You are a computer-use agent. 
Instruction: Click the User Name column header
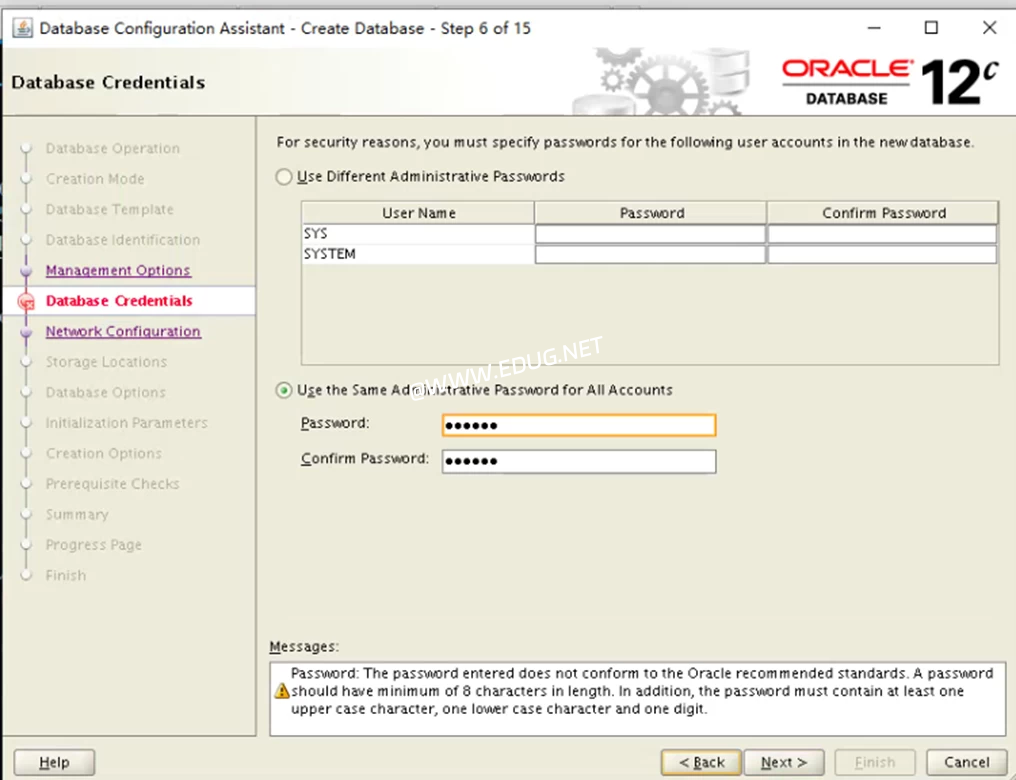(x=418, y=213)
